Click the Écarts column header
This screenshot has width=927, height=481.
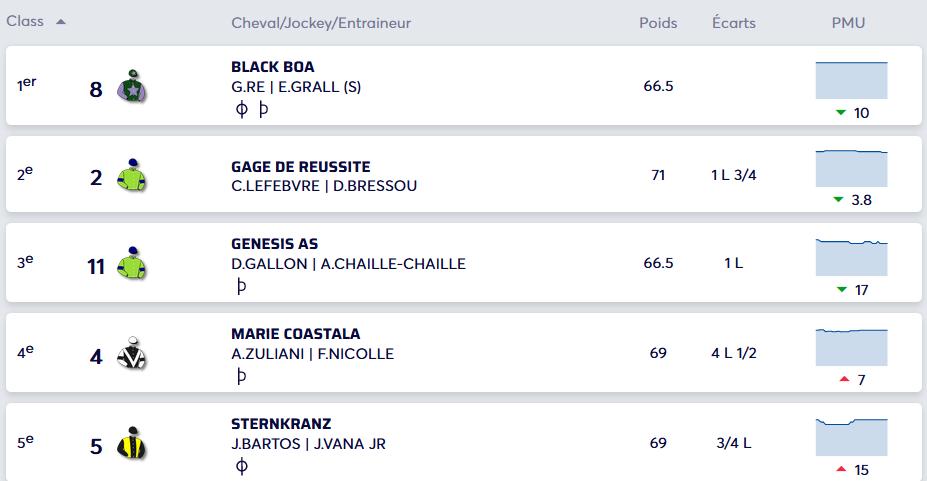coord(734,23)
